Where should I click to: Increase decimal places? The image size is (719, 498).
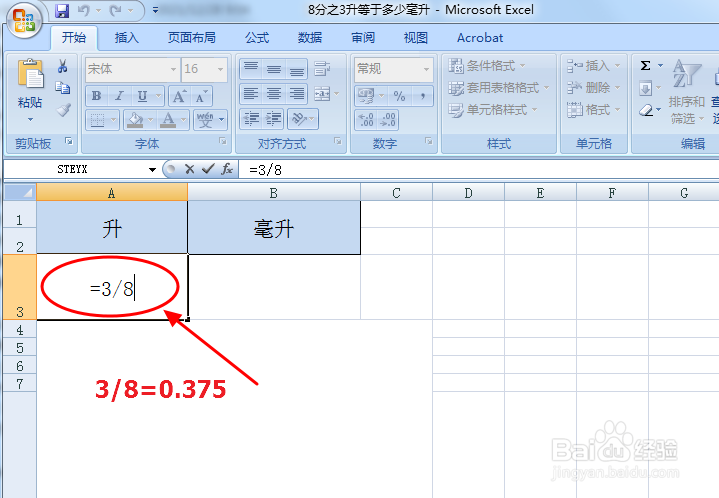(366, 120)
